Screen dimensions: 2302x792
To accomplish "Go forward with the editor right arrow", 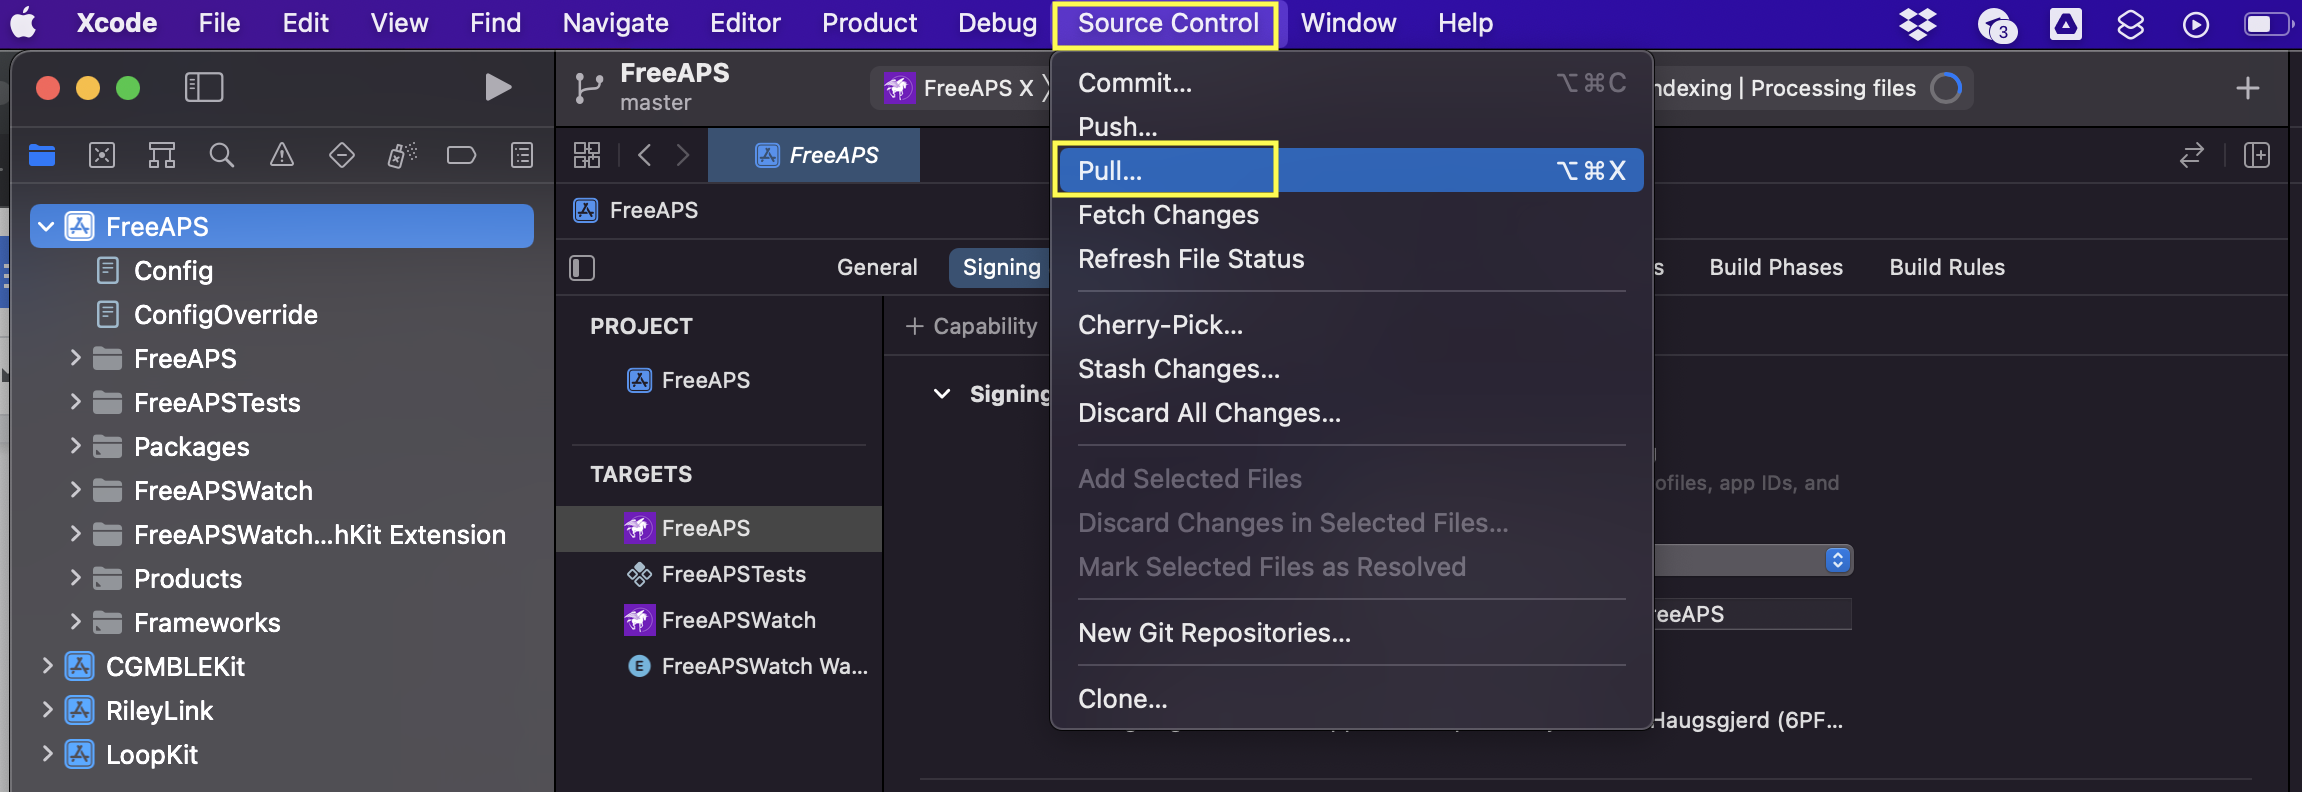I will pos(683,155).
